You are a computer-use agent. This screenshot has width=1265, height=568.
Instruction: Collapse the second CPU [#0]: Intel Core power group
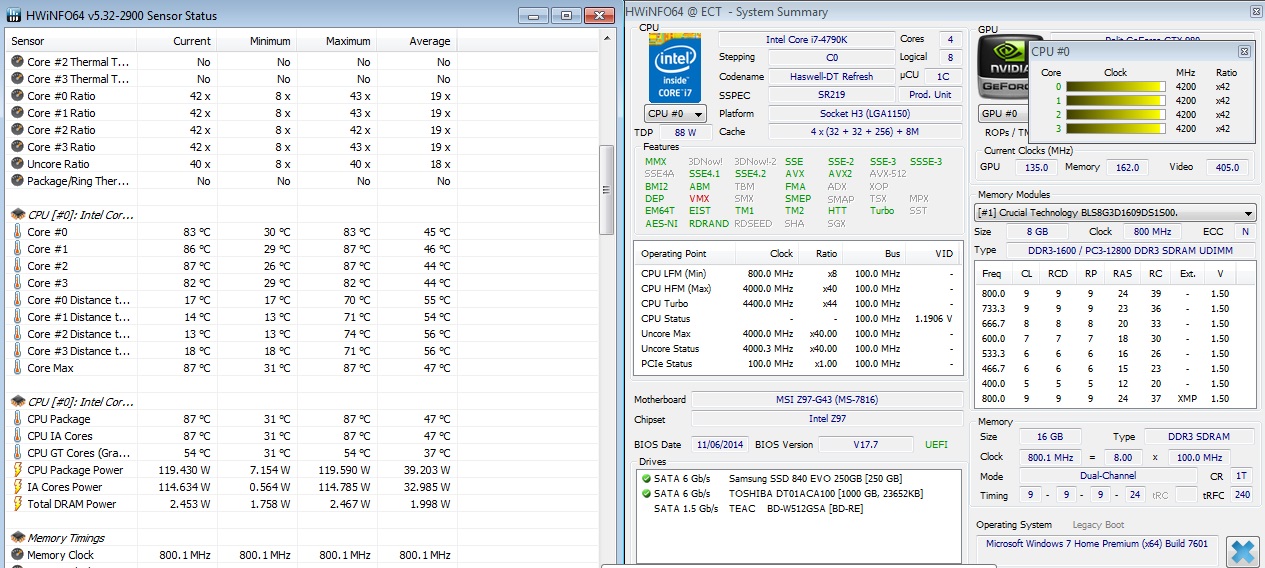17,402
